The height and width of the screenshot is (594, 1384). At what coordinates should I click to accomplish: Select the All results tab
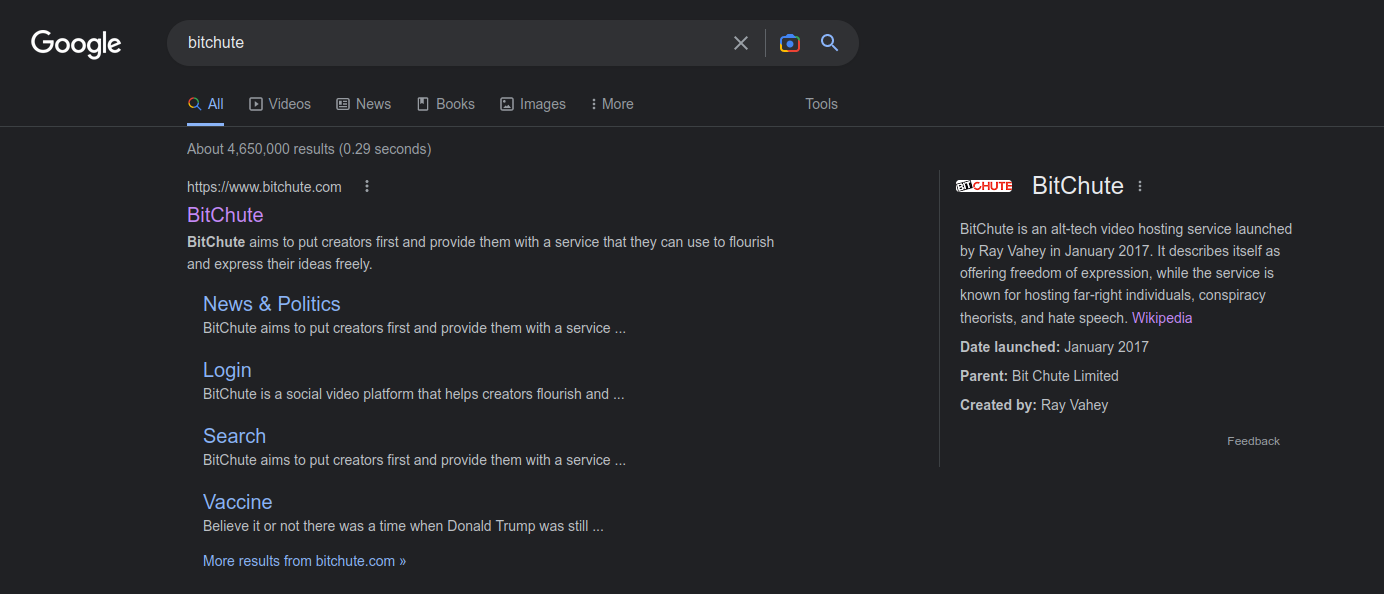click(205, 104)
